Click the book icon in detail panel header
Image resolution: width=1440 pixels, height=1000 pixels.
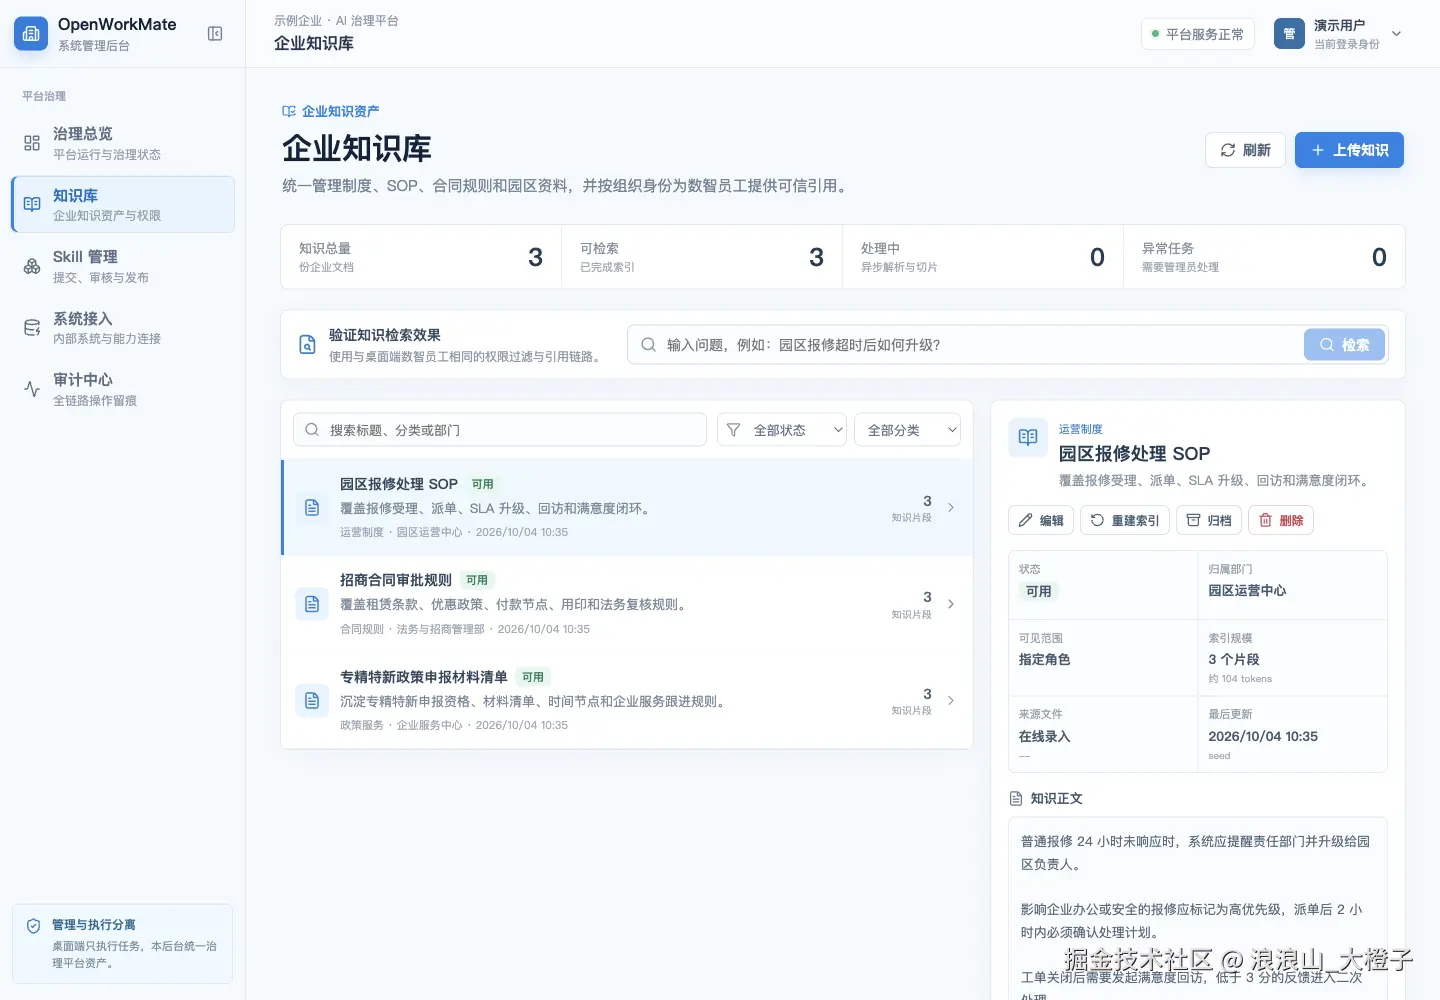[1028, 437]
